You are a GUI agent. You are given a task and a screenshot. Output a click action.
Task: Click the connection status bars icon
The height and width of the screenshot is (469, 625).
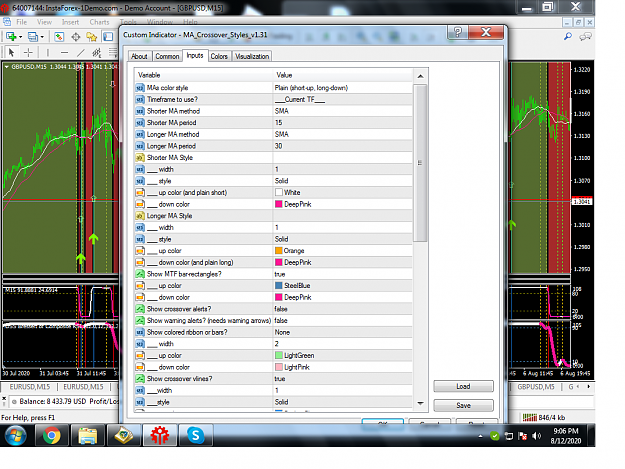pos(530,418)
